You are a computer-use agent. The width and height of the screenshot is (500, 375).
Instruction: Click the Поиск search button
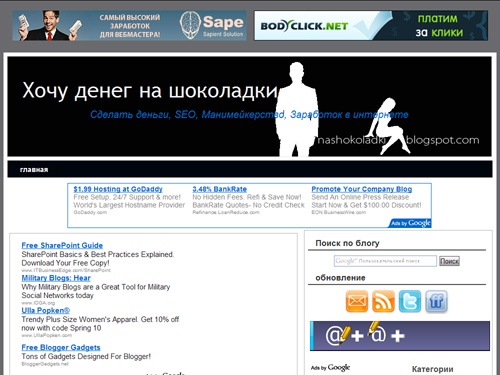coord(449,261)
